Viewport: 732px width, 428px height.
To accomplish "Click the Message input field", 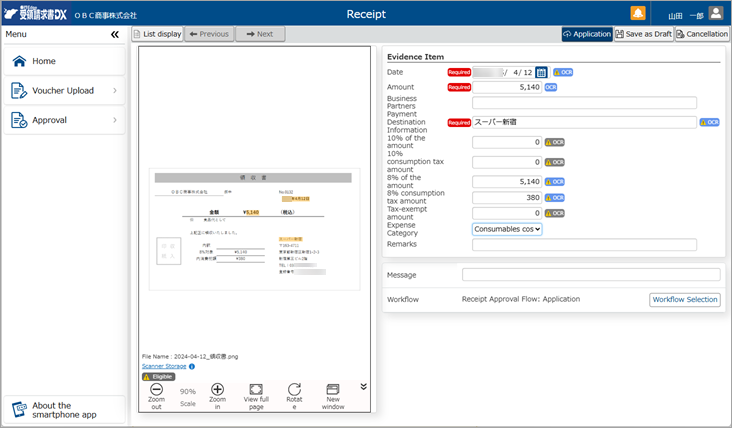I will click(x=591, y=275).
